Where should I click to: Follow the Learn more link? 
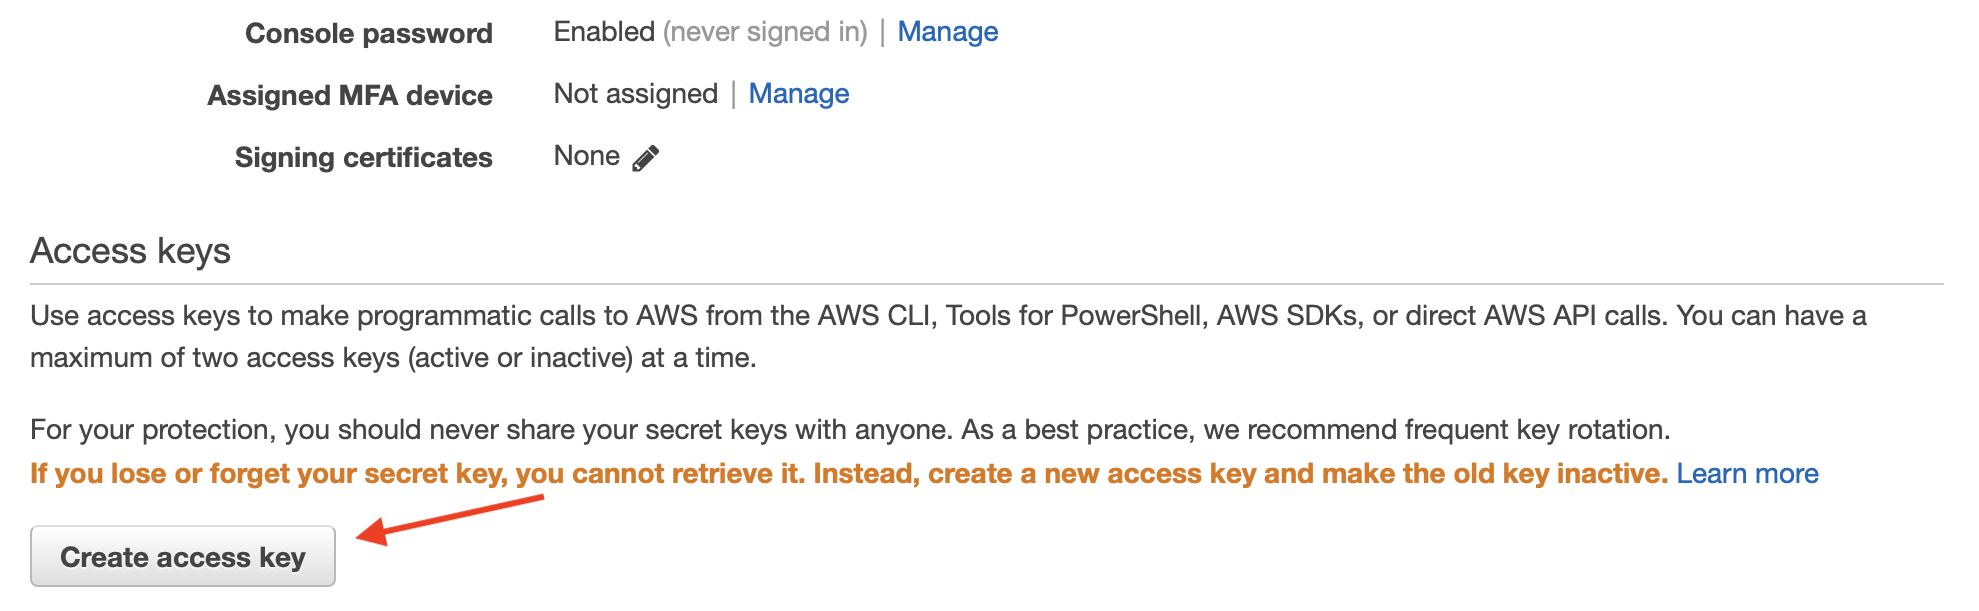(1747, 474)
